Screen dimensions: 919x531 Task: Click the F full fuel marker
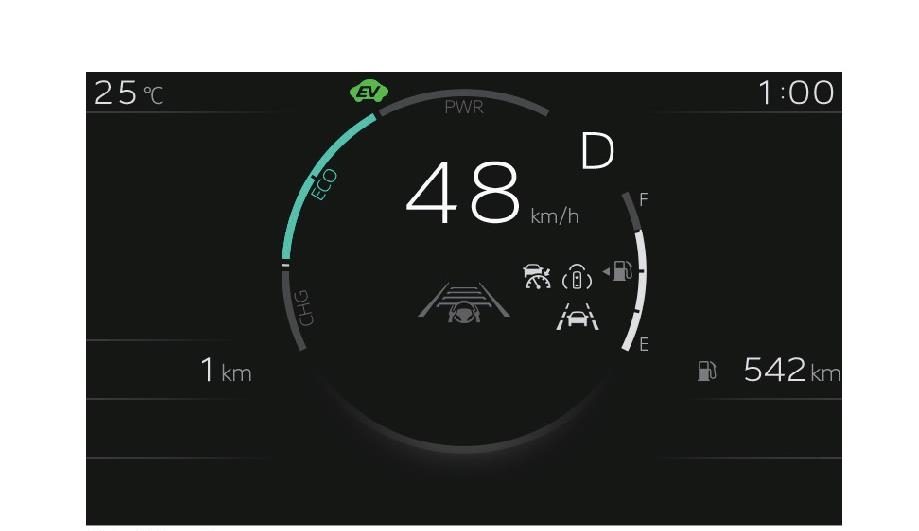(644, 200)
